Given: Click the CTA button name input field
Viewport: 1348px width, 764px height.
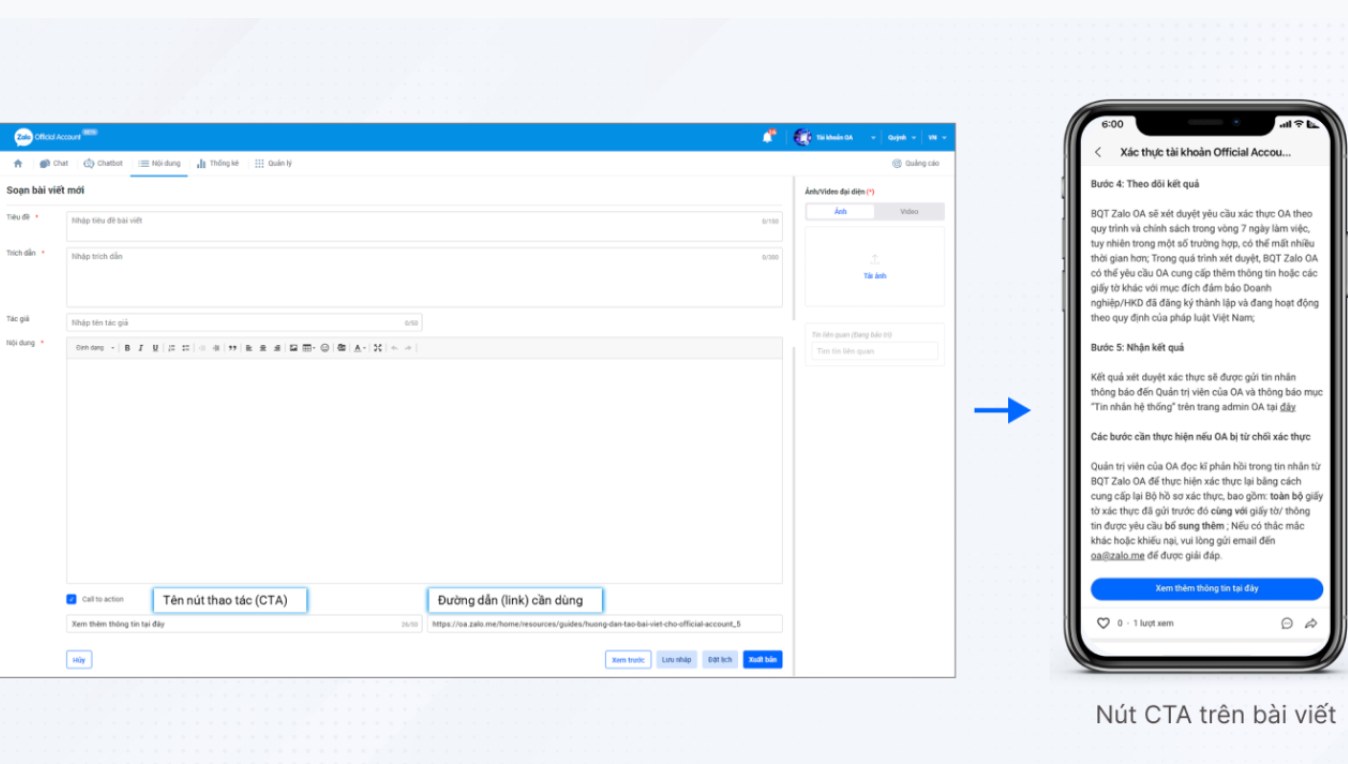Looking at the screenshot, I should tap(244, 624).
